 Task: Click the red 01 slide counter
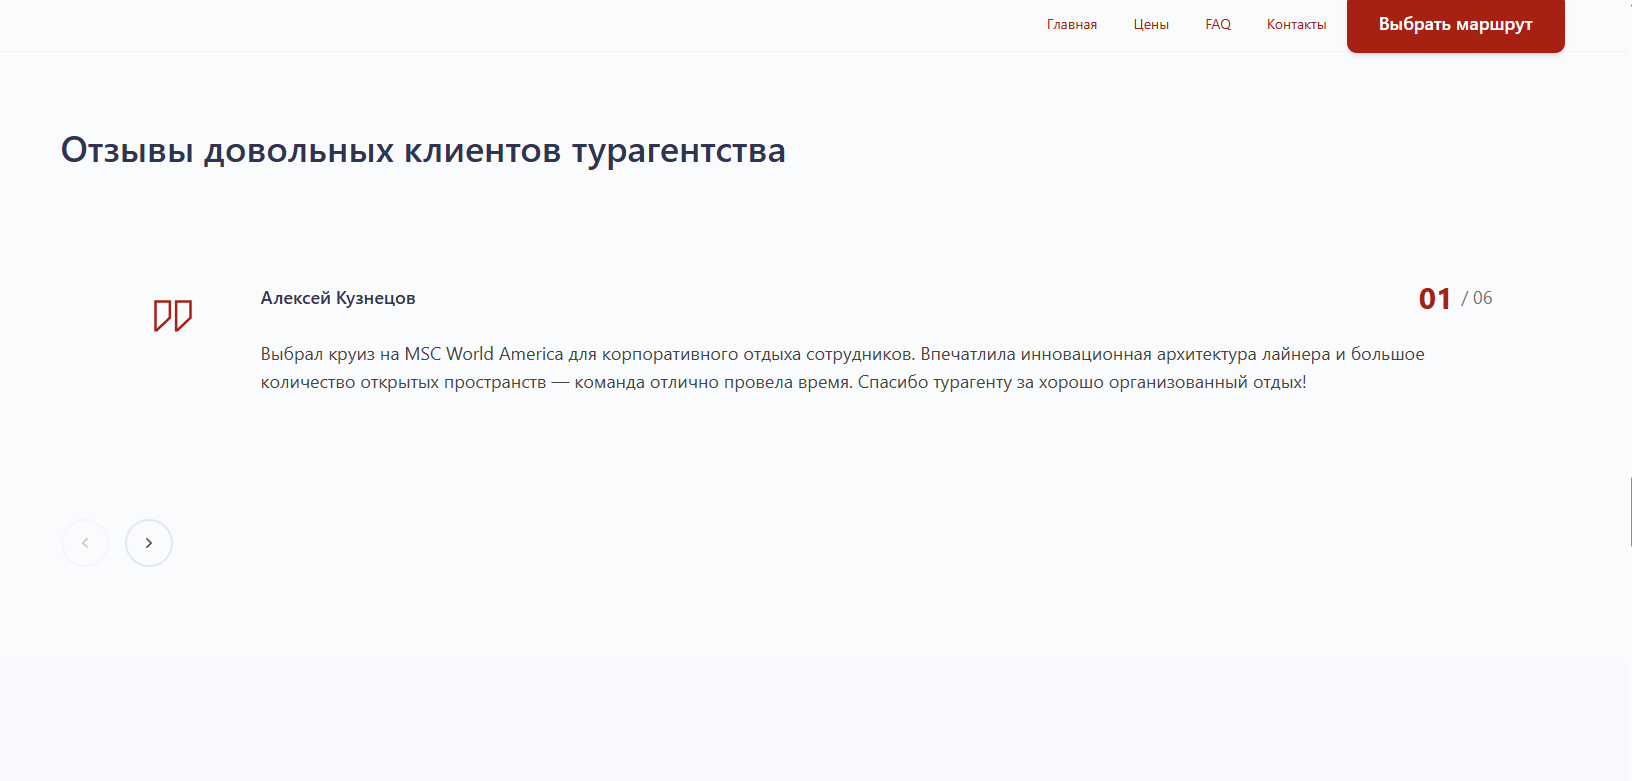(1434, 299)
